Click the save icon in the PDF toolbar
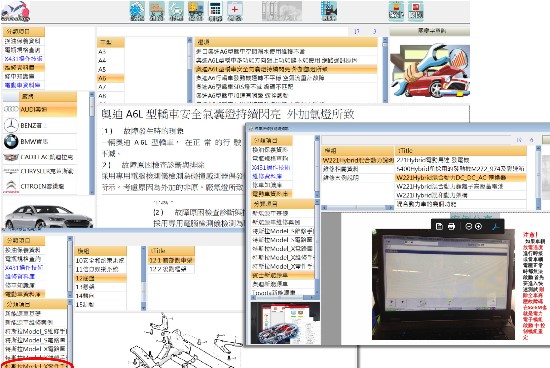550x368 pixels. [439, 227]
